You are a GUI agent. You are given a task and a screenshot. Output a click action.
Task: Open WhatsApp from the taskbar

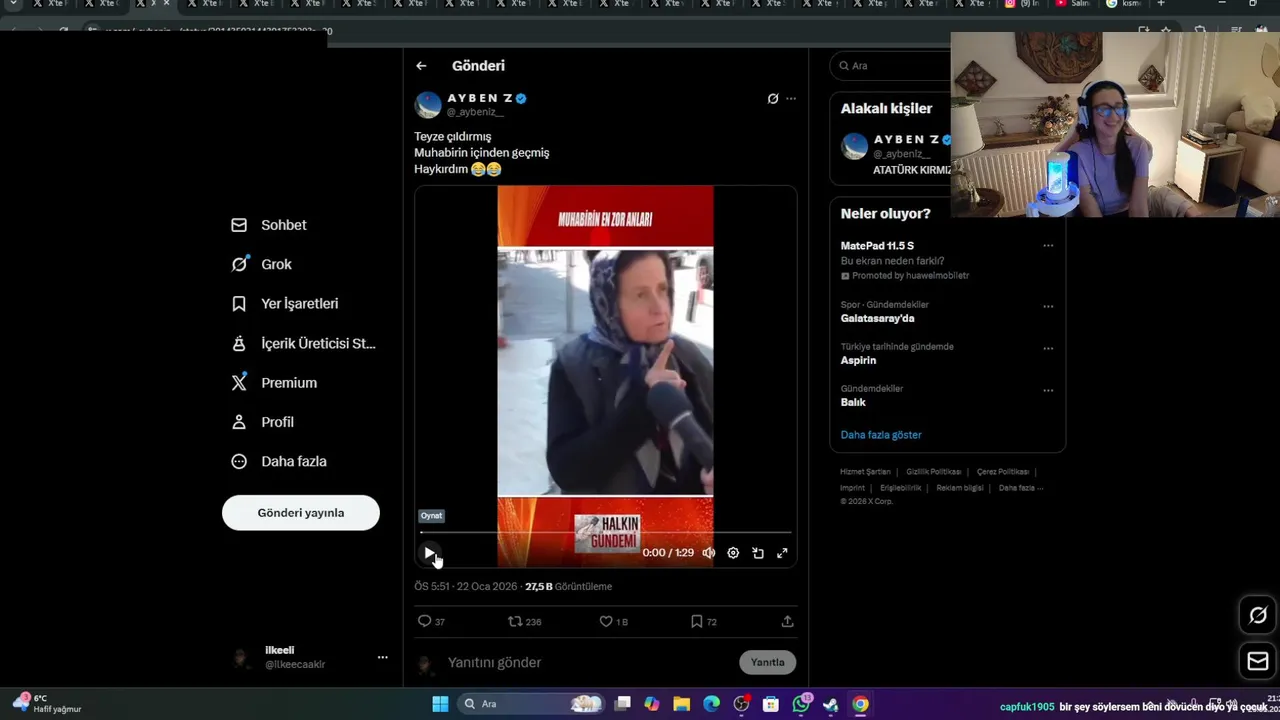click(x=801, y=704)
